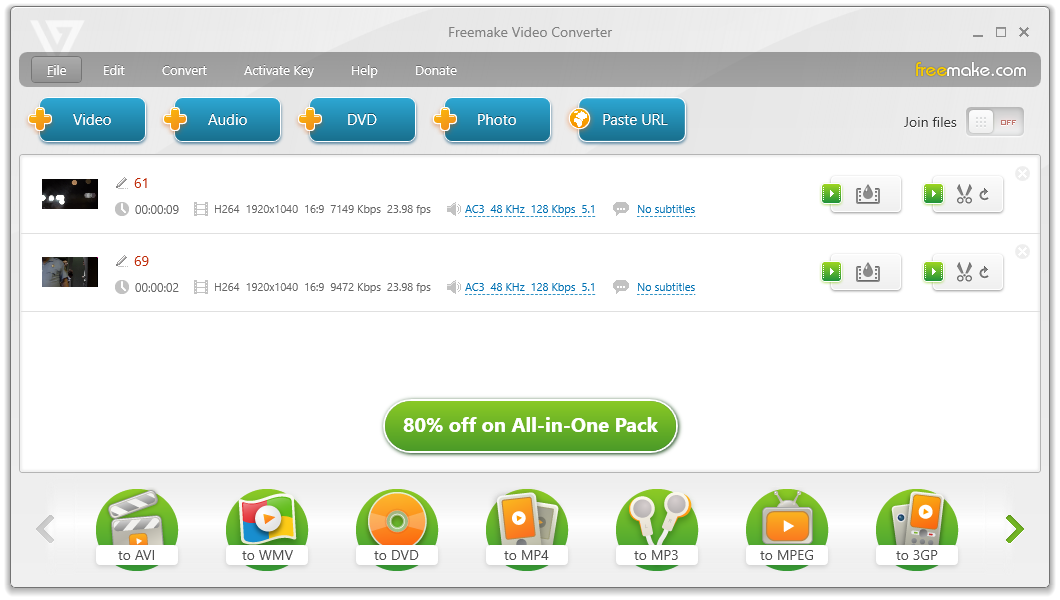Screen dimensions: 1060x600
Task: Add a Video file
Action: (88, 120)
